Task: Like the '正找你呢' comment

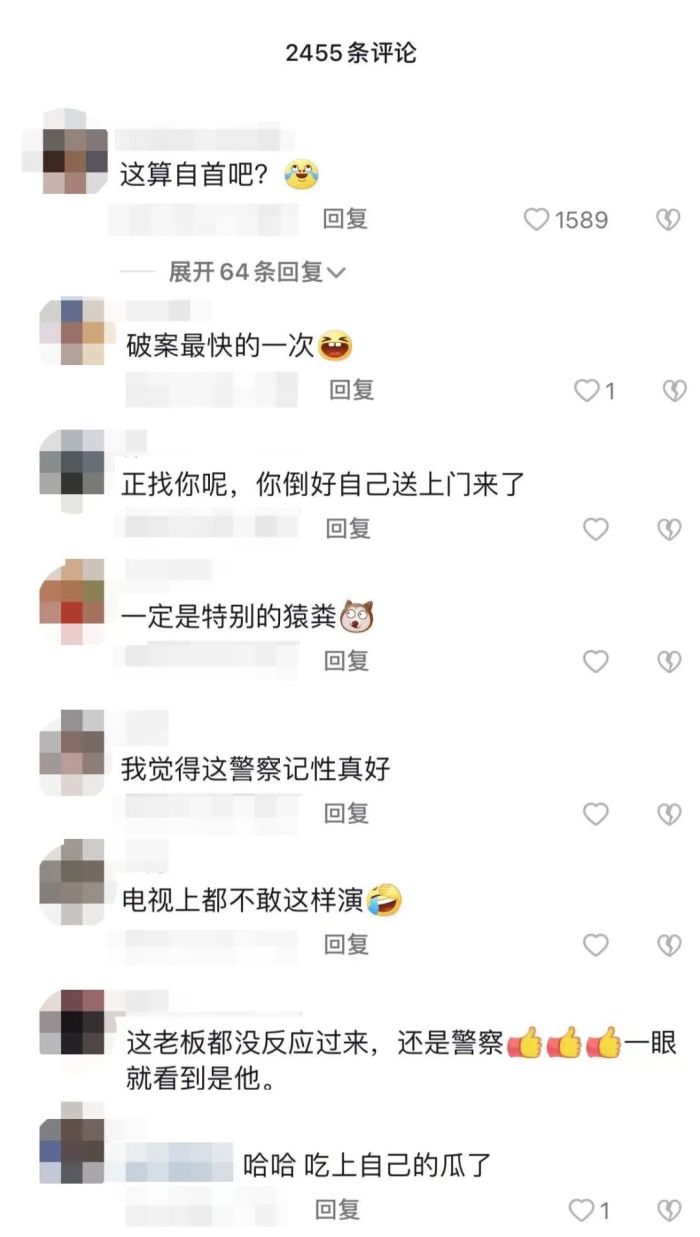Action: click(596, 529)
